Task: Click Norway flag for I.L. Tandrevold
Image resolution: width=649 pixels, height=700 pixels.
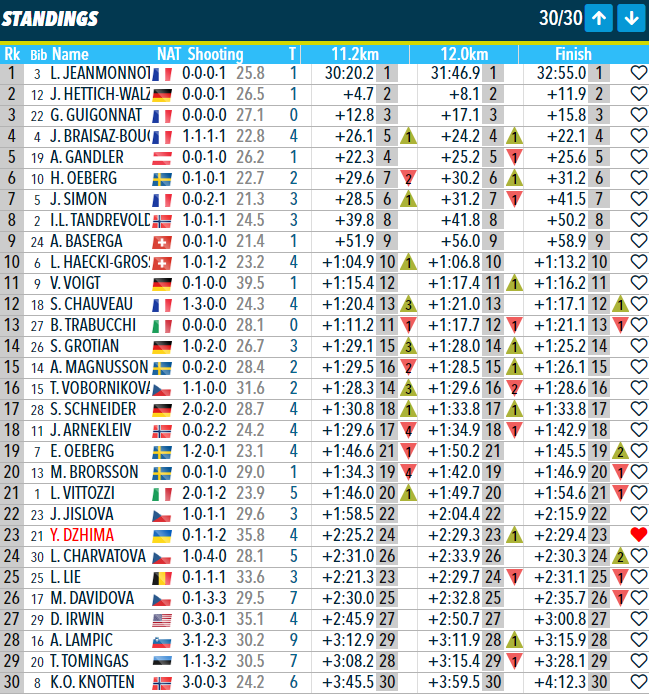Action: (163, 220)
